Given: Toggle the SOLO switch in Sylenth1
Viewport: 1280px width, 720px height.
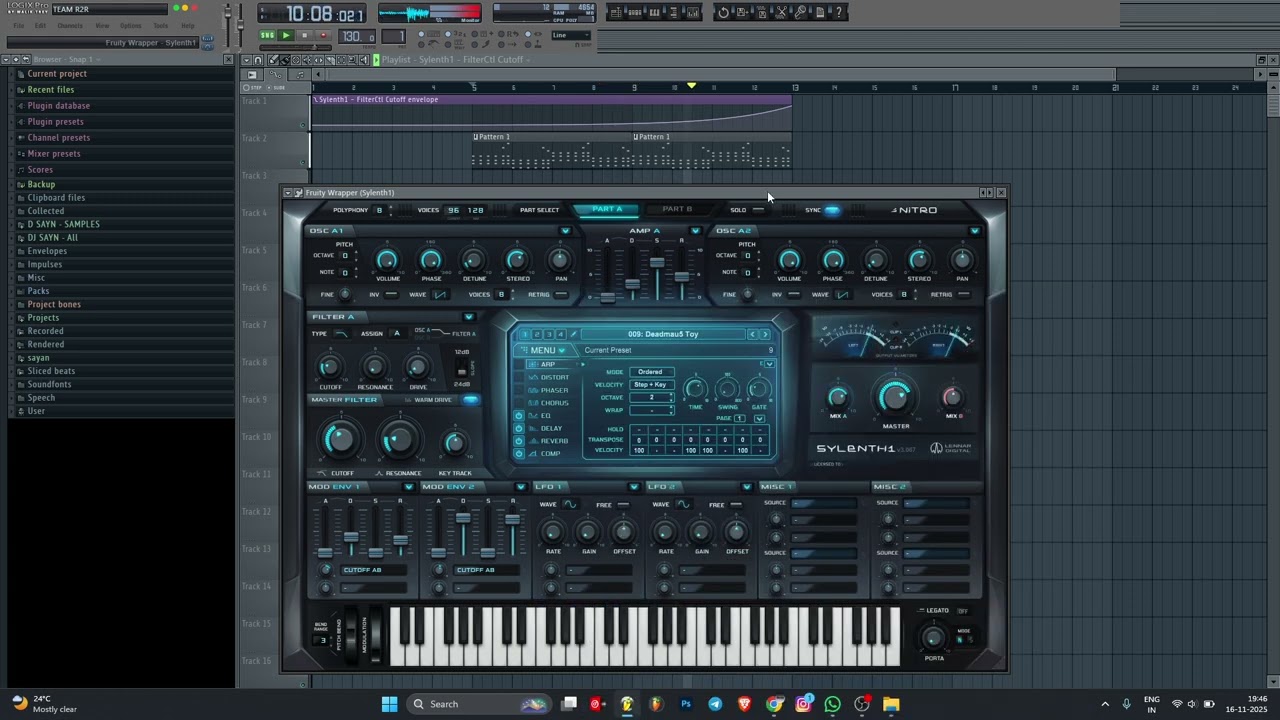Looking at the screenshot, I should 758,210.
